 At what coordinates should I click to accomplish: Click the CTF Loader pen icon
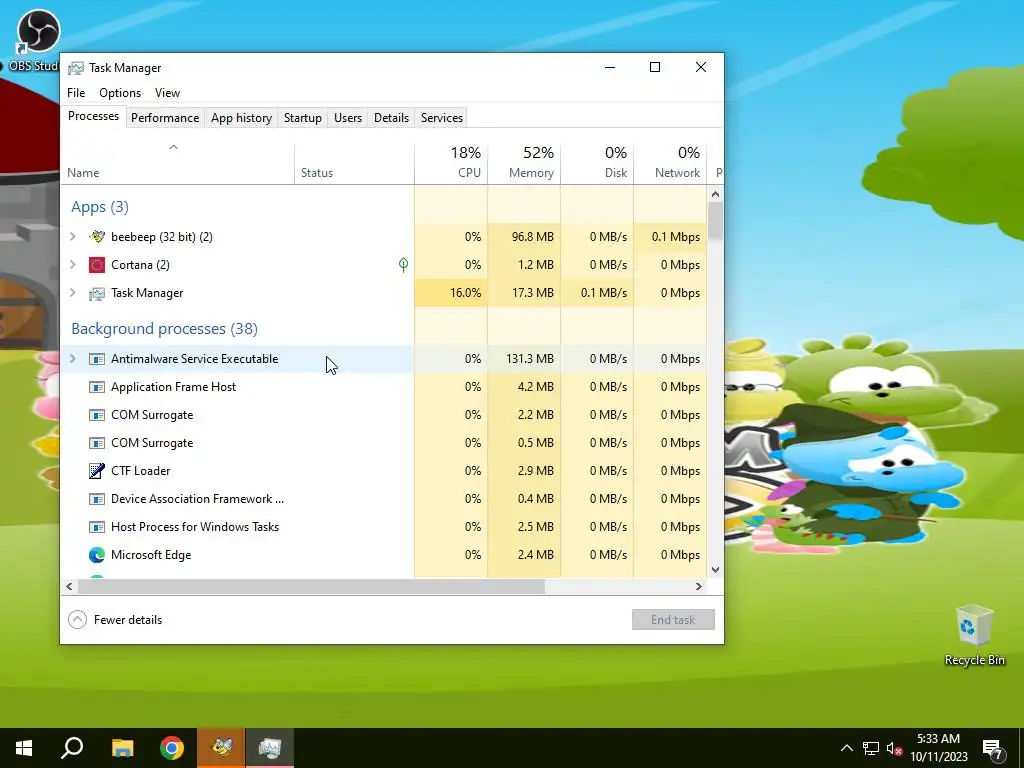(x=97, y=471)
